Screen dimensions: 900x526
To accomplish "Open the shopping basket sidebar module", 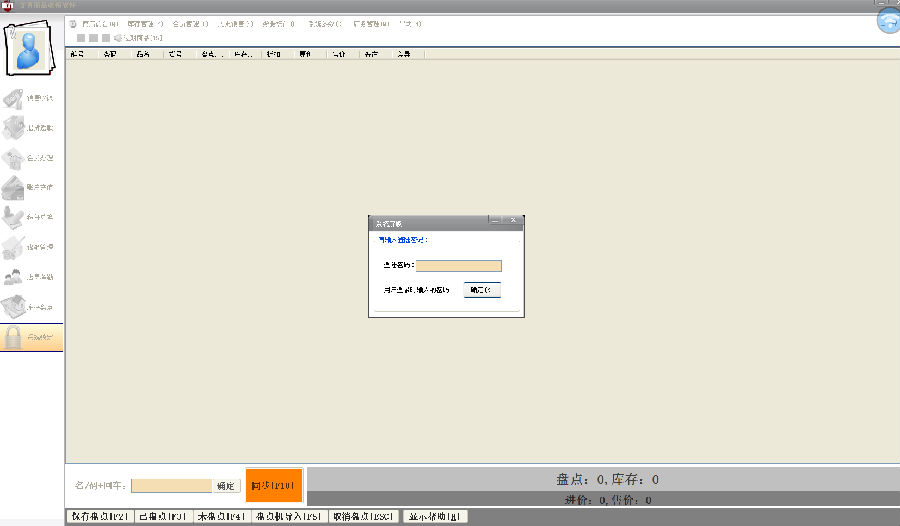I will point(29,128).
